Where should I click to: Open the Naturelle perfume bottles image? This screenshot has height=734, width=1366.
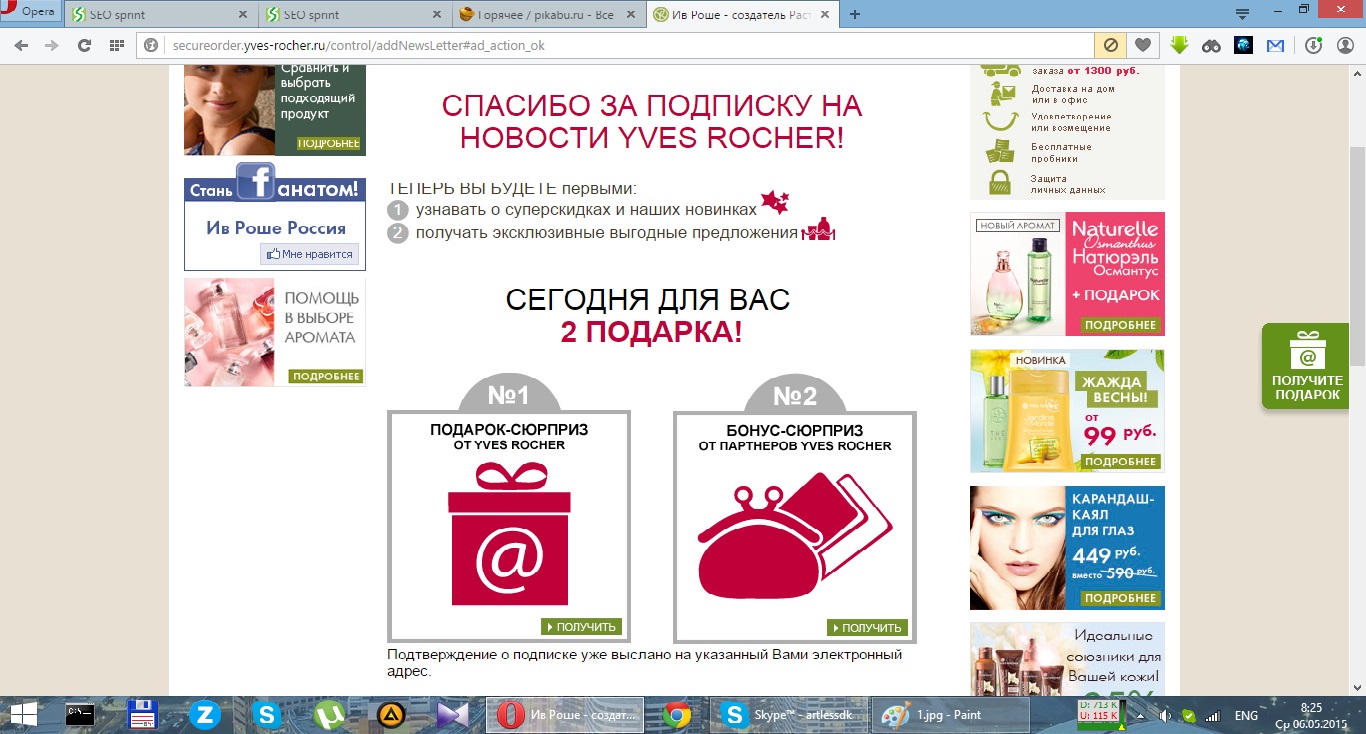(1017, 274)
